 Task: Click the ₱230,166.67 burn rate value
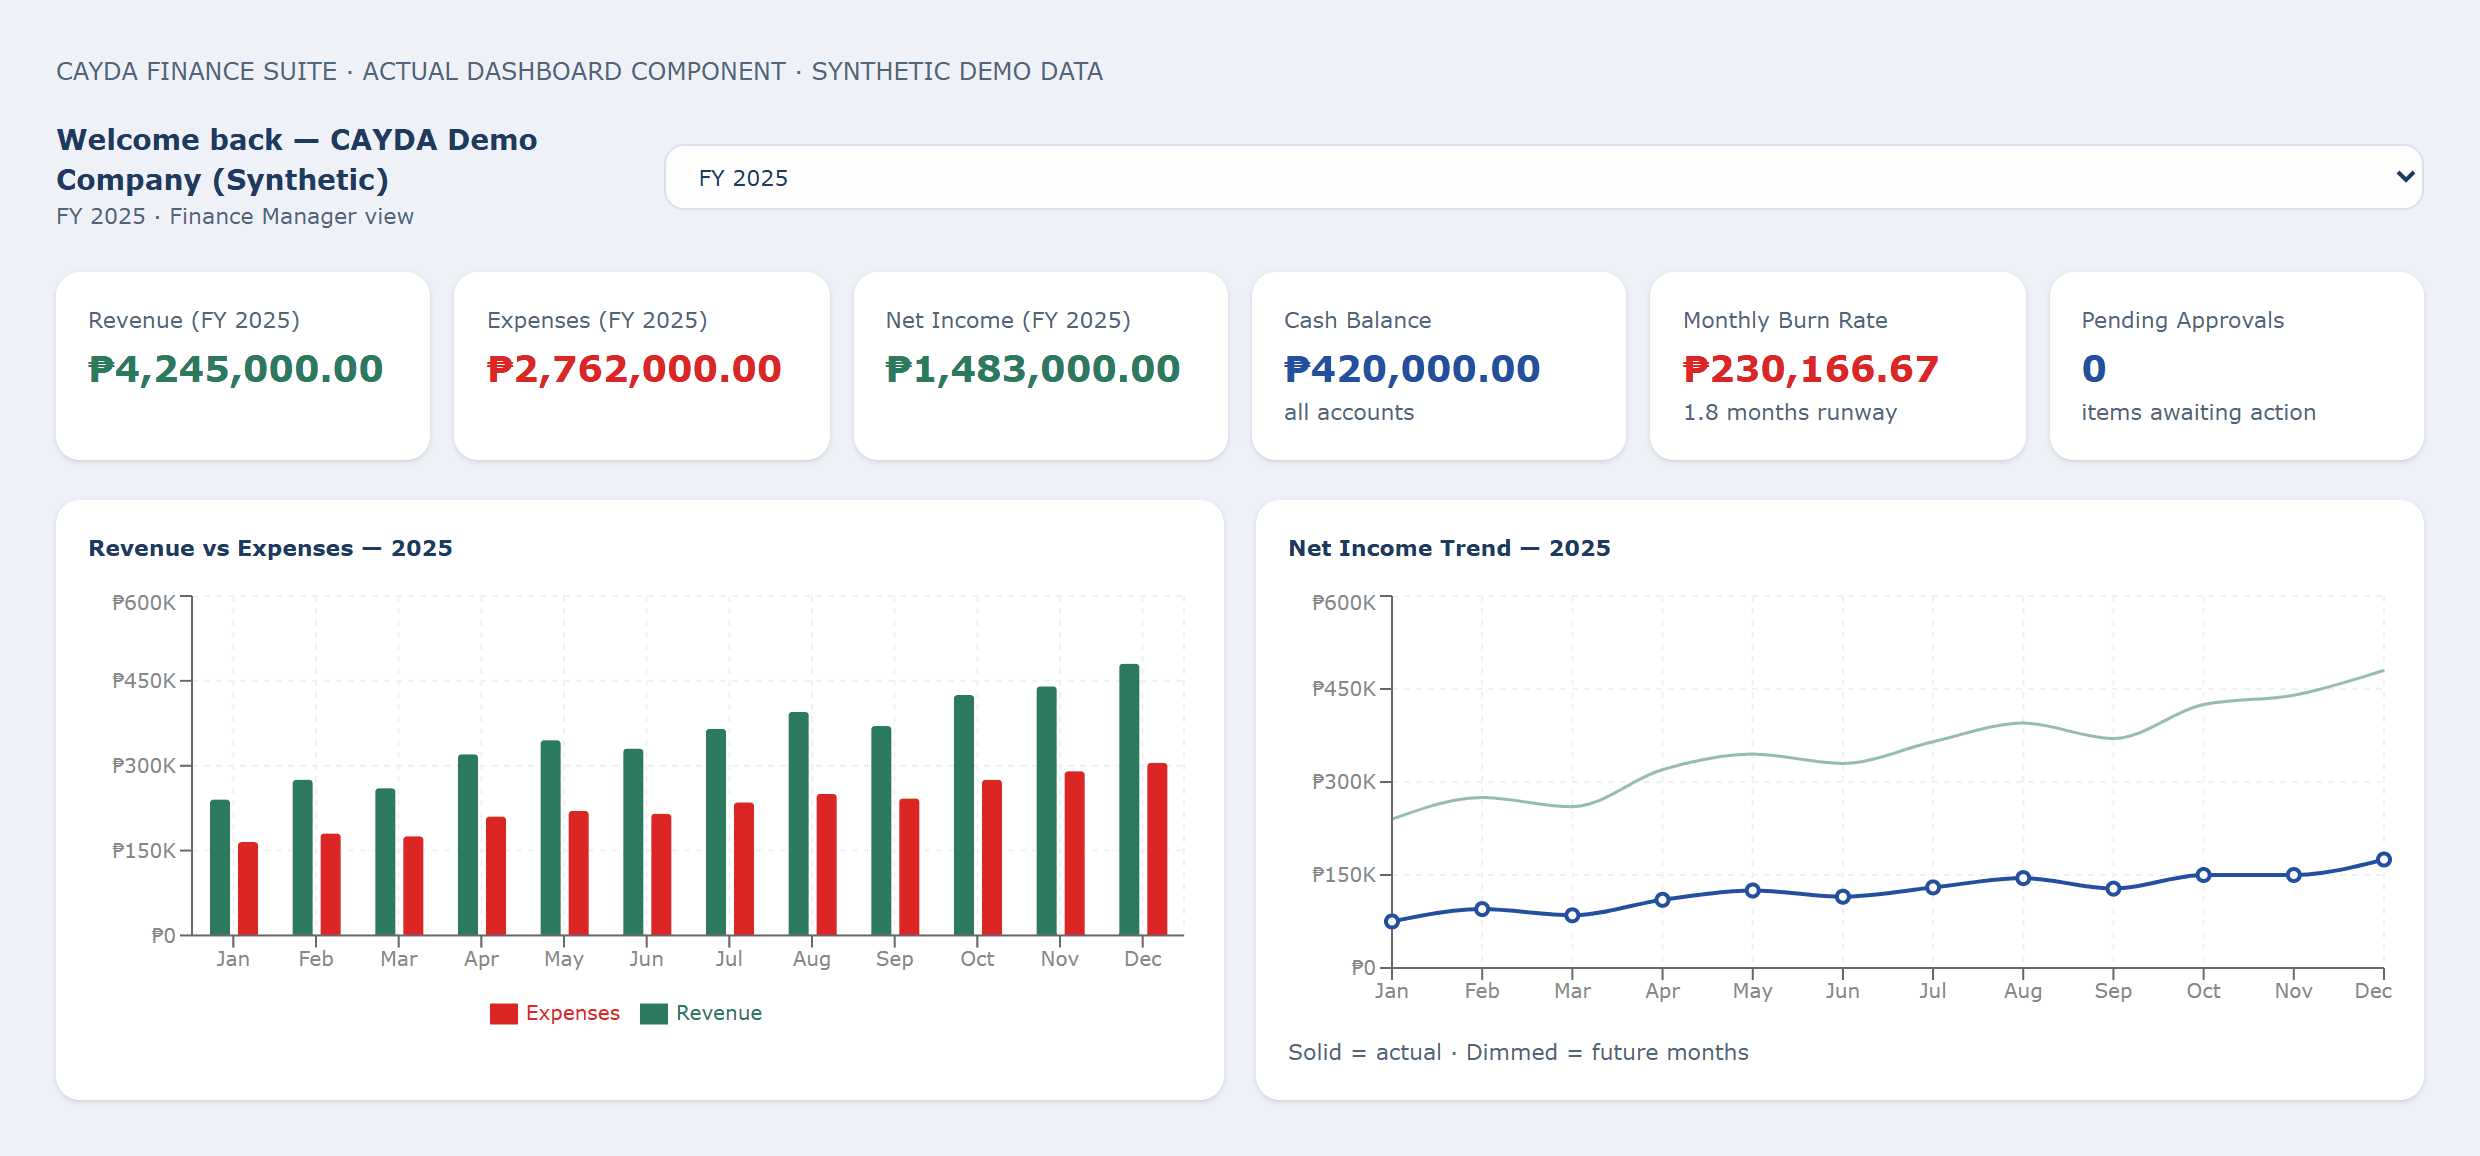tap(1811, 369)
